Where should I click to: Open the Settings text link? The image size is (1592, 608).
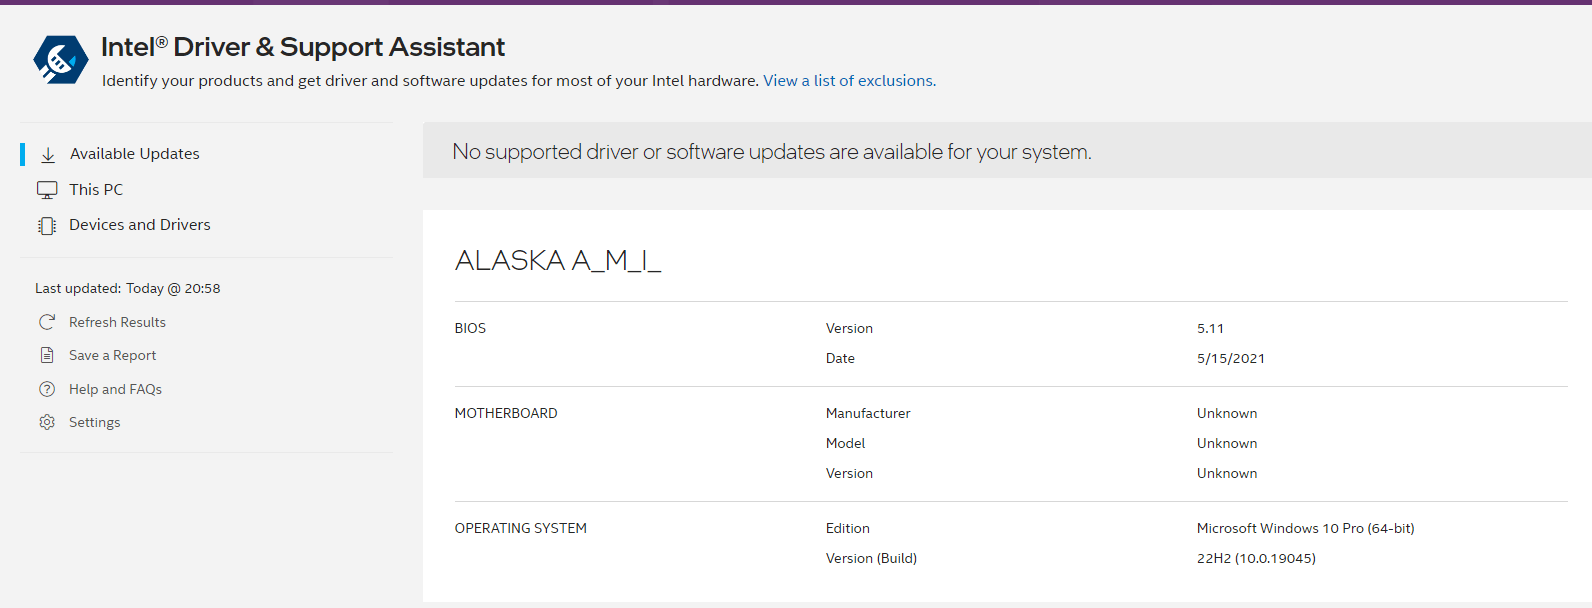point(94,422)
